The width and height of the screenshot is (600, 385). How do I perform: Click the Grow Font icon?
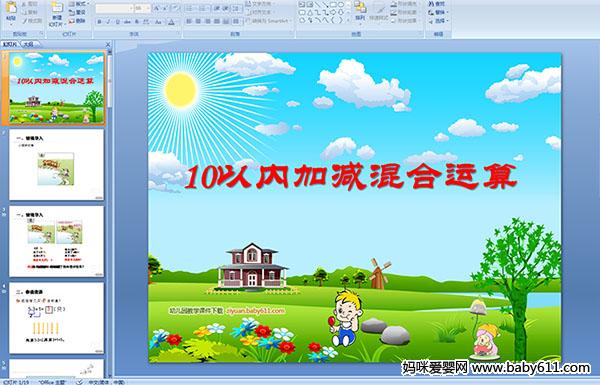(157, 8)
